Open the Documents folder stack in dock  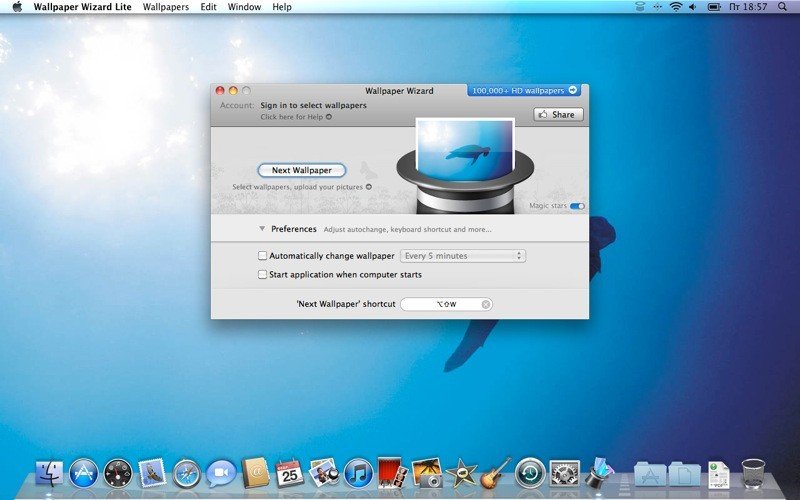coord(685,474)
